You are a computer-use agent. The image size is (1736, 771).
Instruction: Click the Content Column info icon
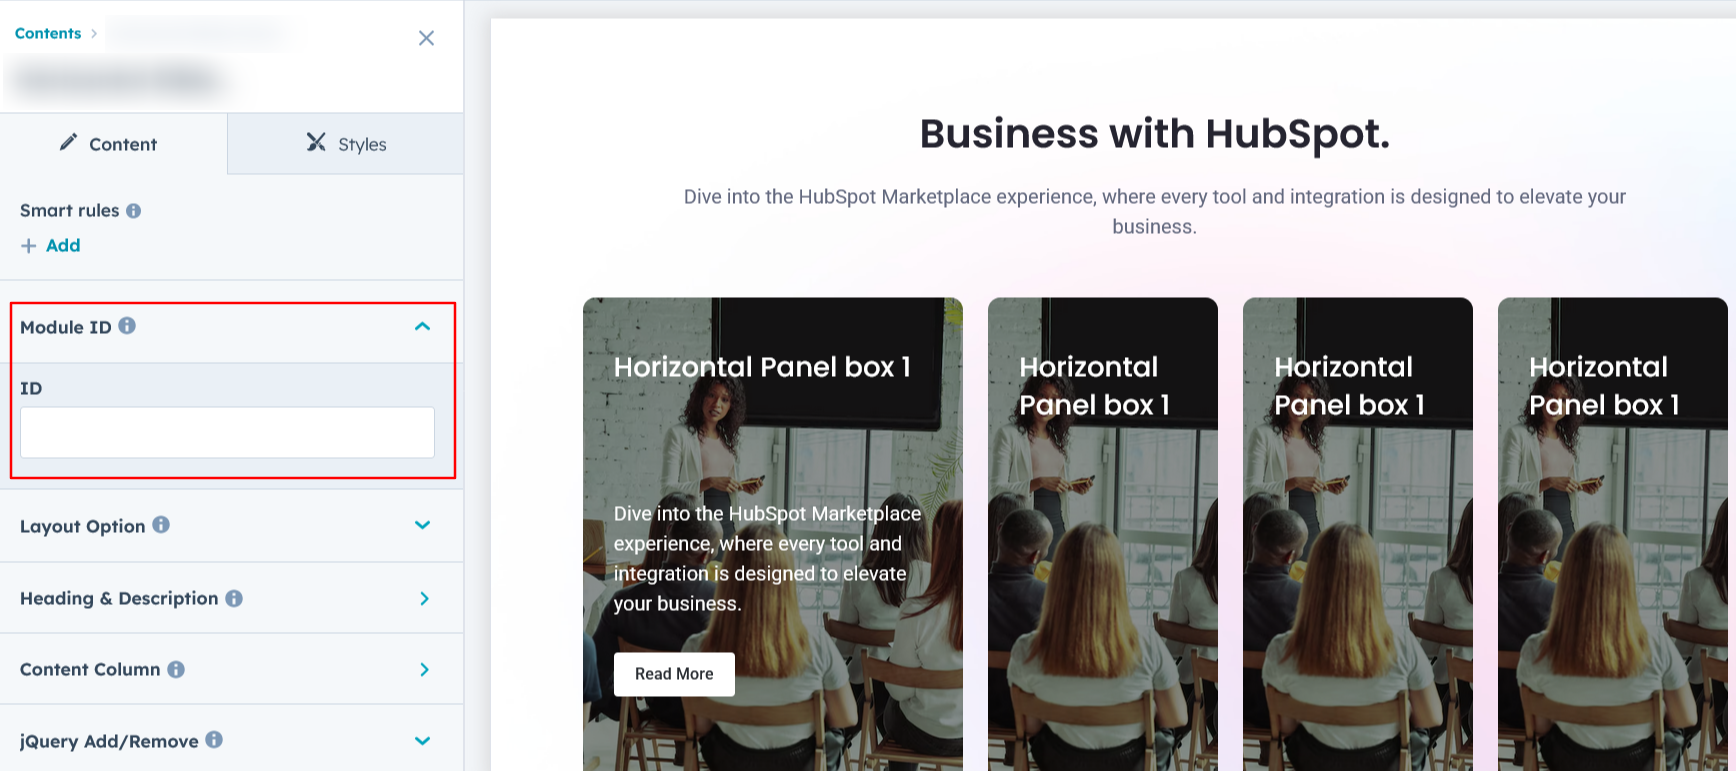176,669
